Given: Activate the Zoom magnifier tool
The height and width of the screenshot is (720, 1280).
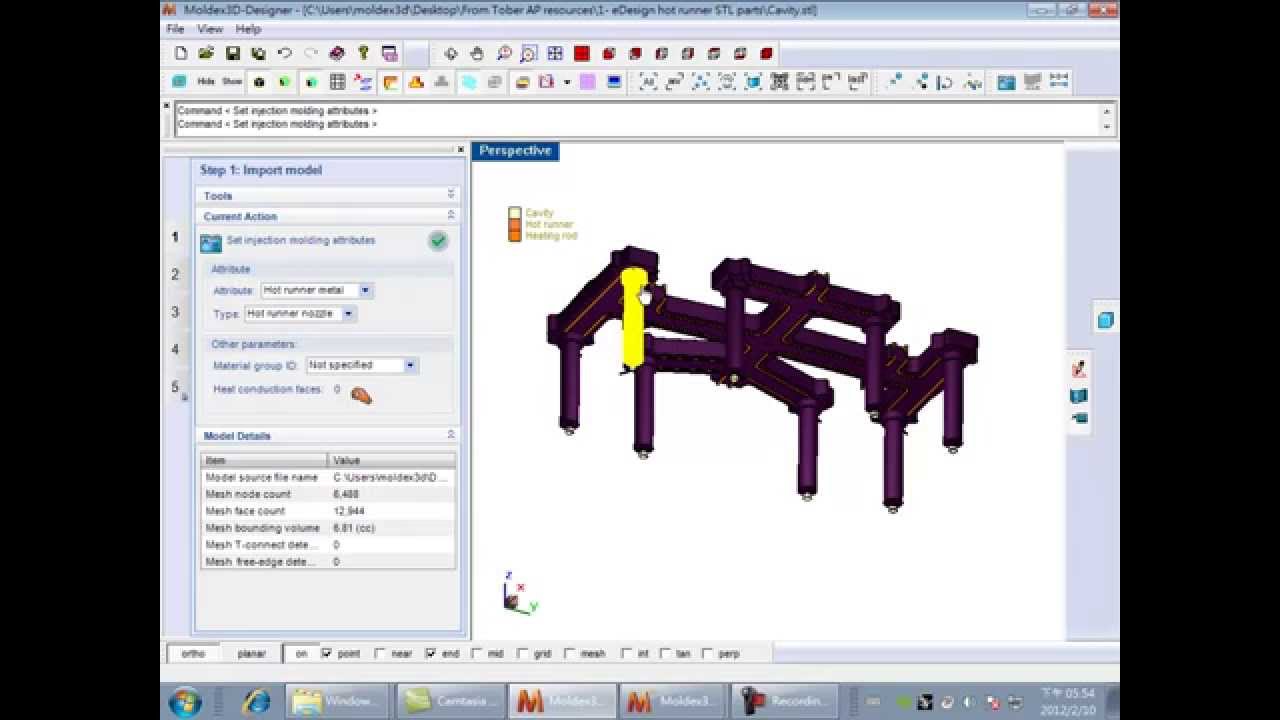Looking at the screenshot, I should click(x=504, y=53).
